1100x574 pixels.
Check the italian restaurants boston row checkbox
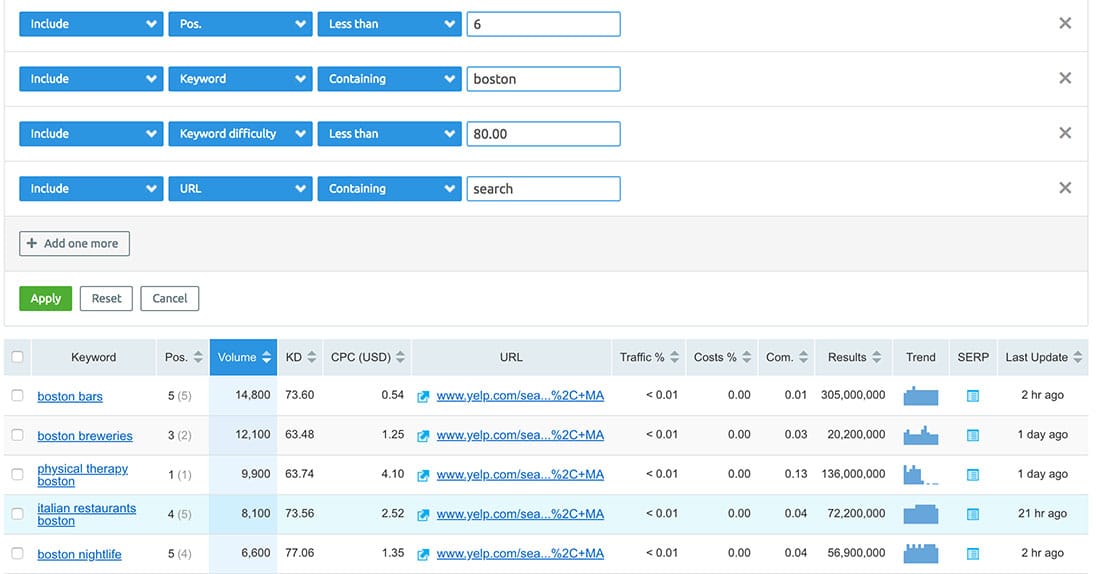pyautogui.click(x=17, y=513)
